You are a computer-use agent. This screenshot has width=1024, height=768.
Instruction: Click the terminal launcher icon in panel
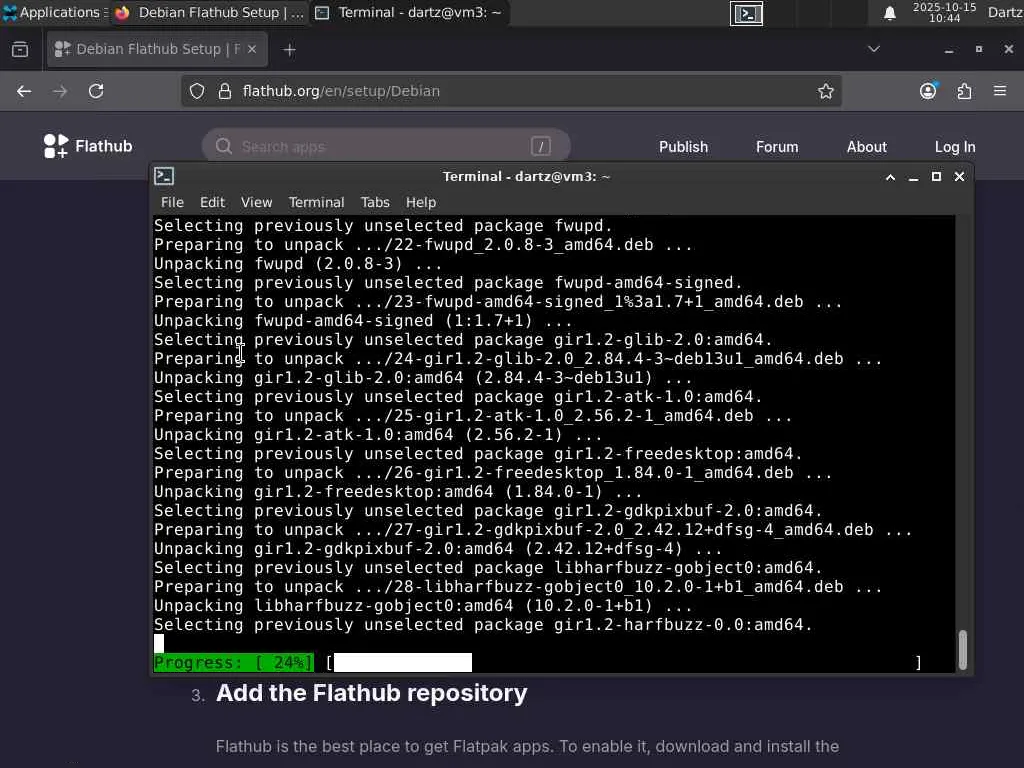point(746,13)
